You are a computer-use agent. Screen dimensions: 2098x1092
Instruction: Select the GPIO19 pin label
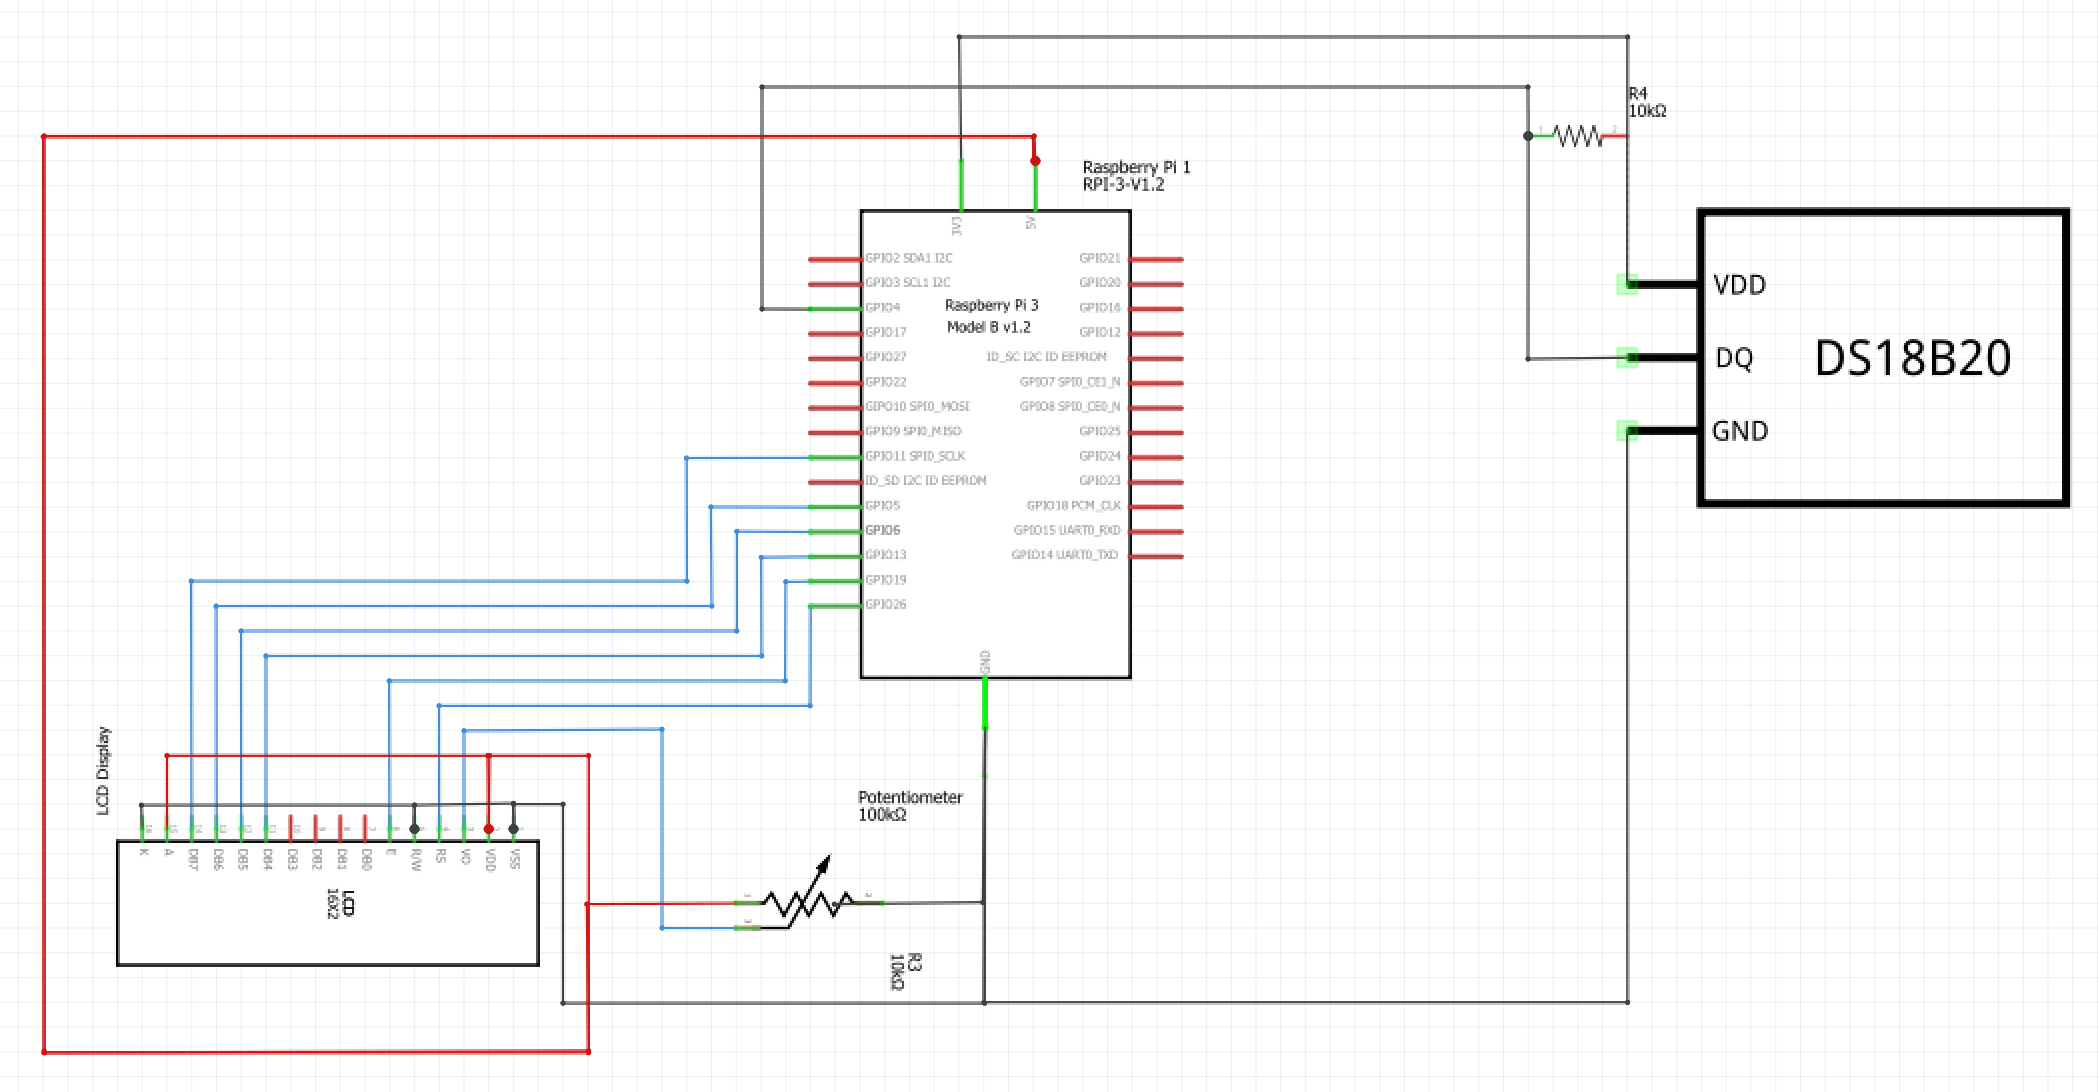885,580
